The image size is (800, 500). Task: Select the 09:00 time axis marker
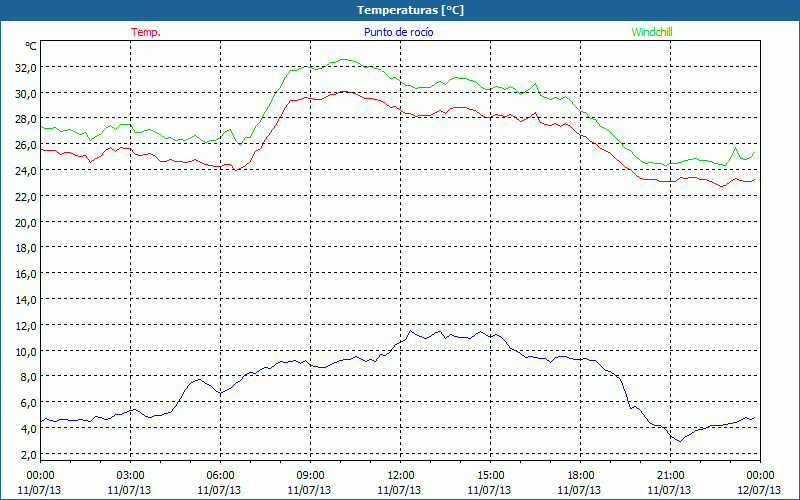tap(310, 475)
